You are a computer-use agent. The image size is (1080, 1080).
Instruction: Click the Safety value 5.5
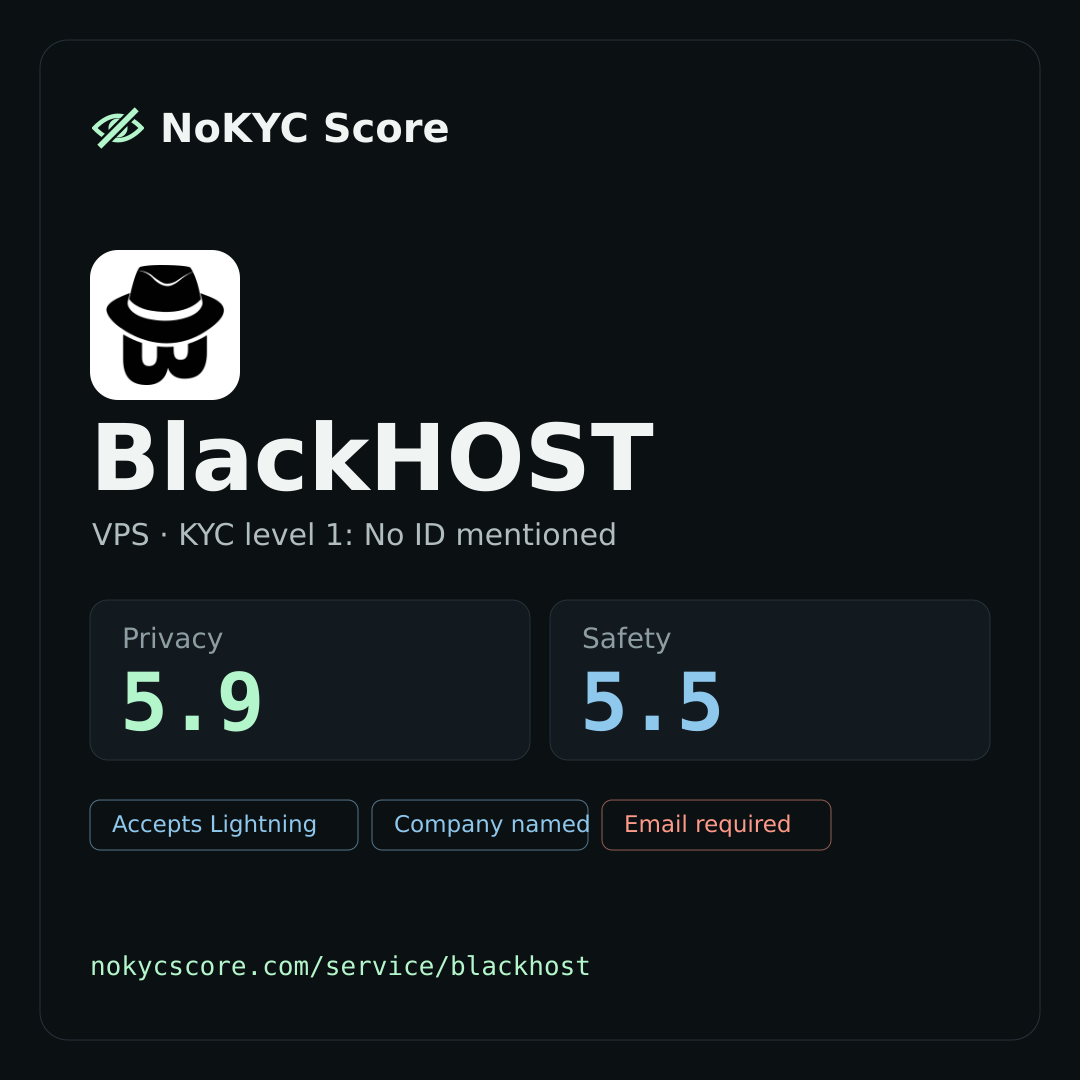click(x=652, y=703)
